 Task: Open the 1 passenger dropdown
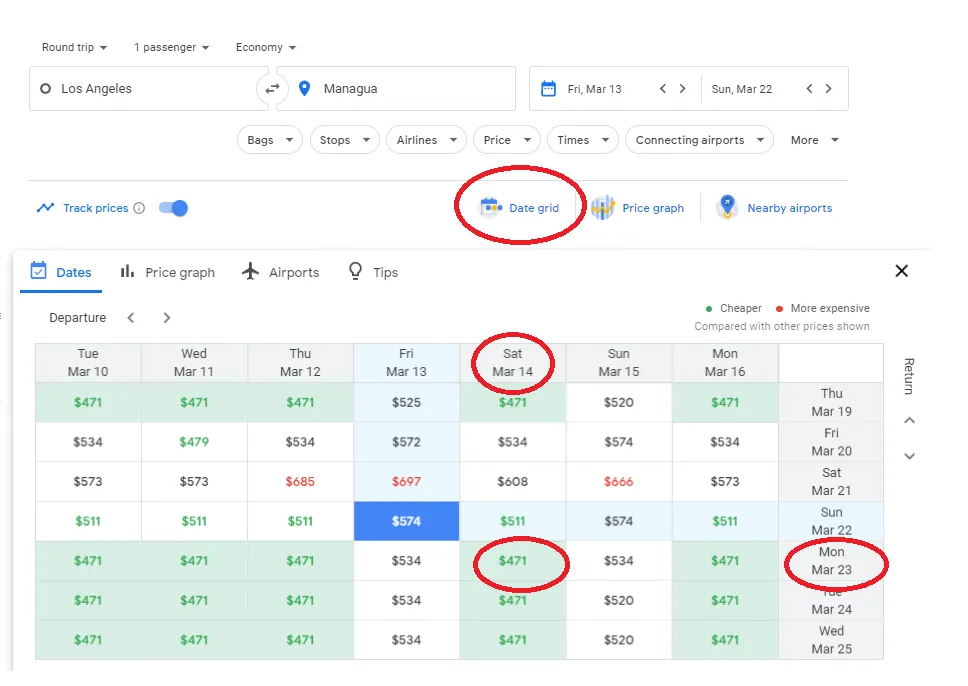tap(171, 47)
